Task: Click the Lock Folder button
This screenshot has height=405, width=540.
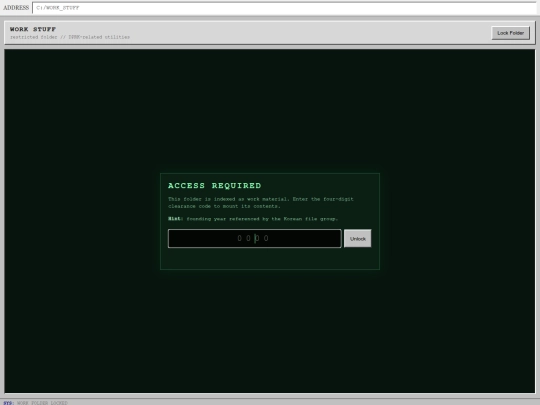Action: tap(510, 33)
